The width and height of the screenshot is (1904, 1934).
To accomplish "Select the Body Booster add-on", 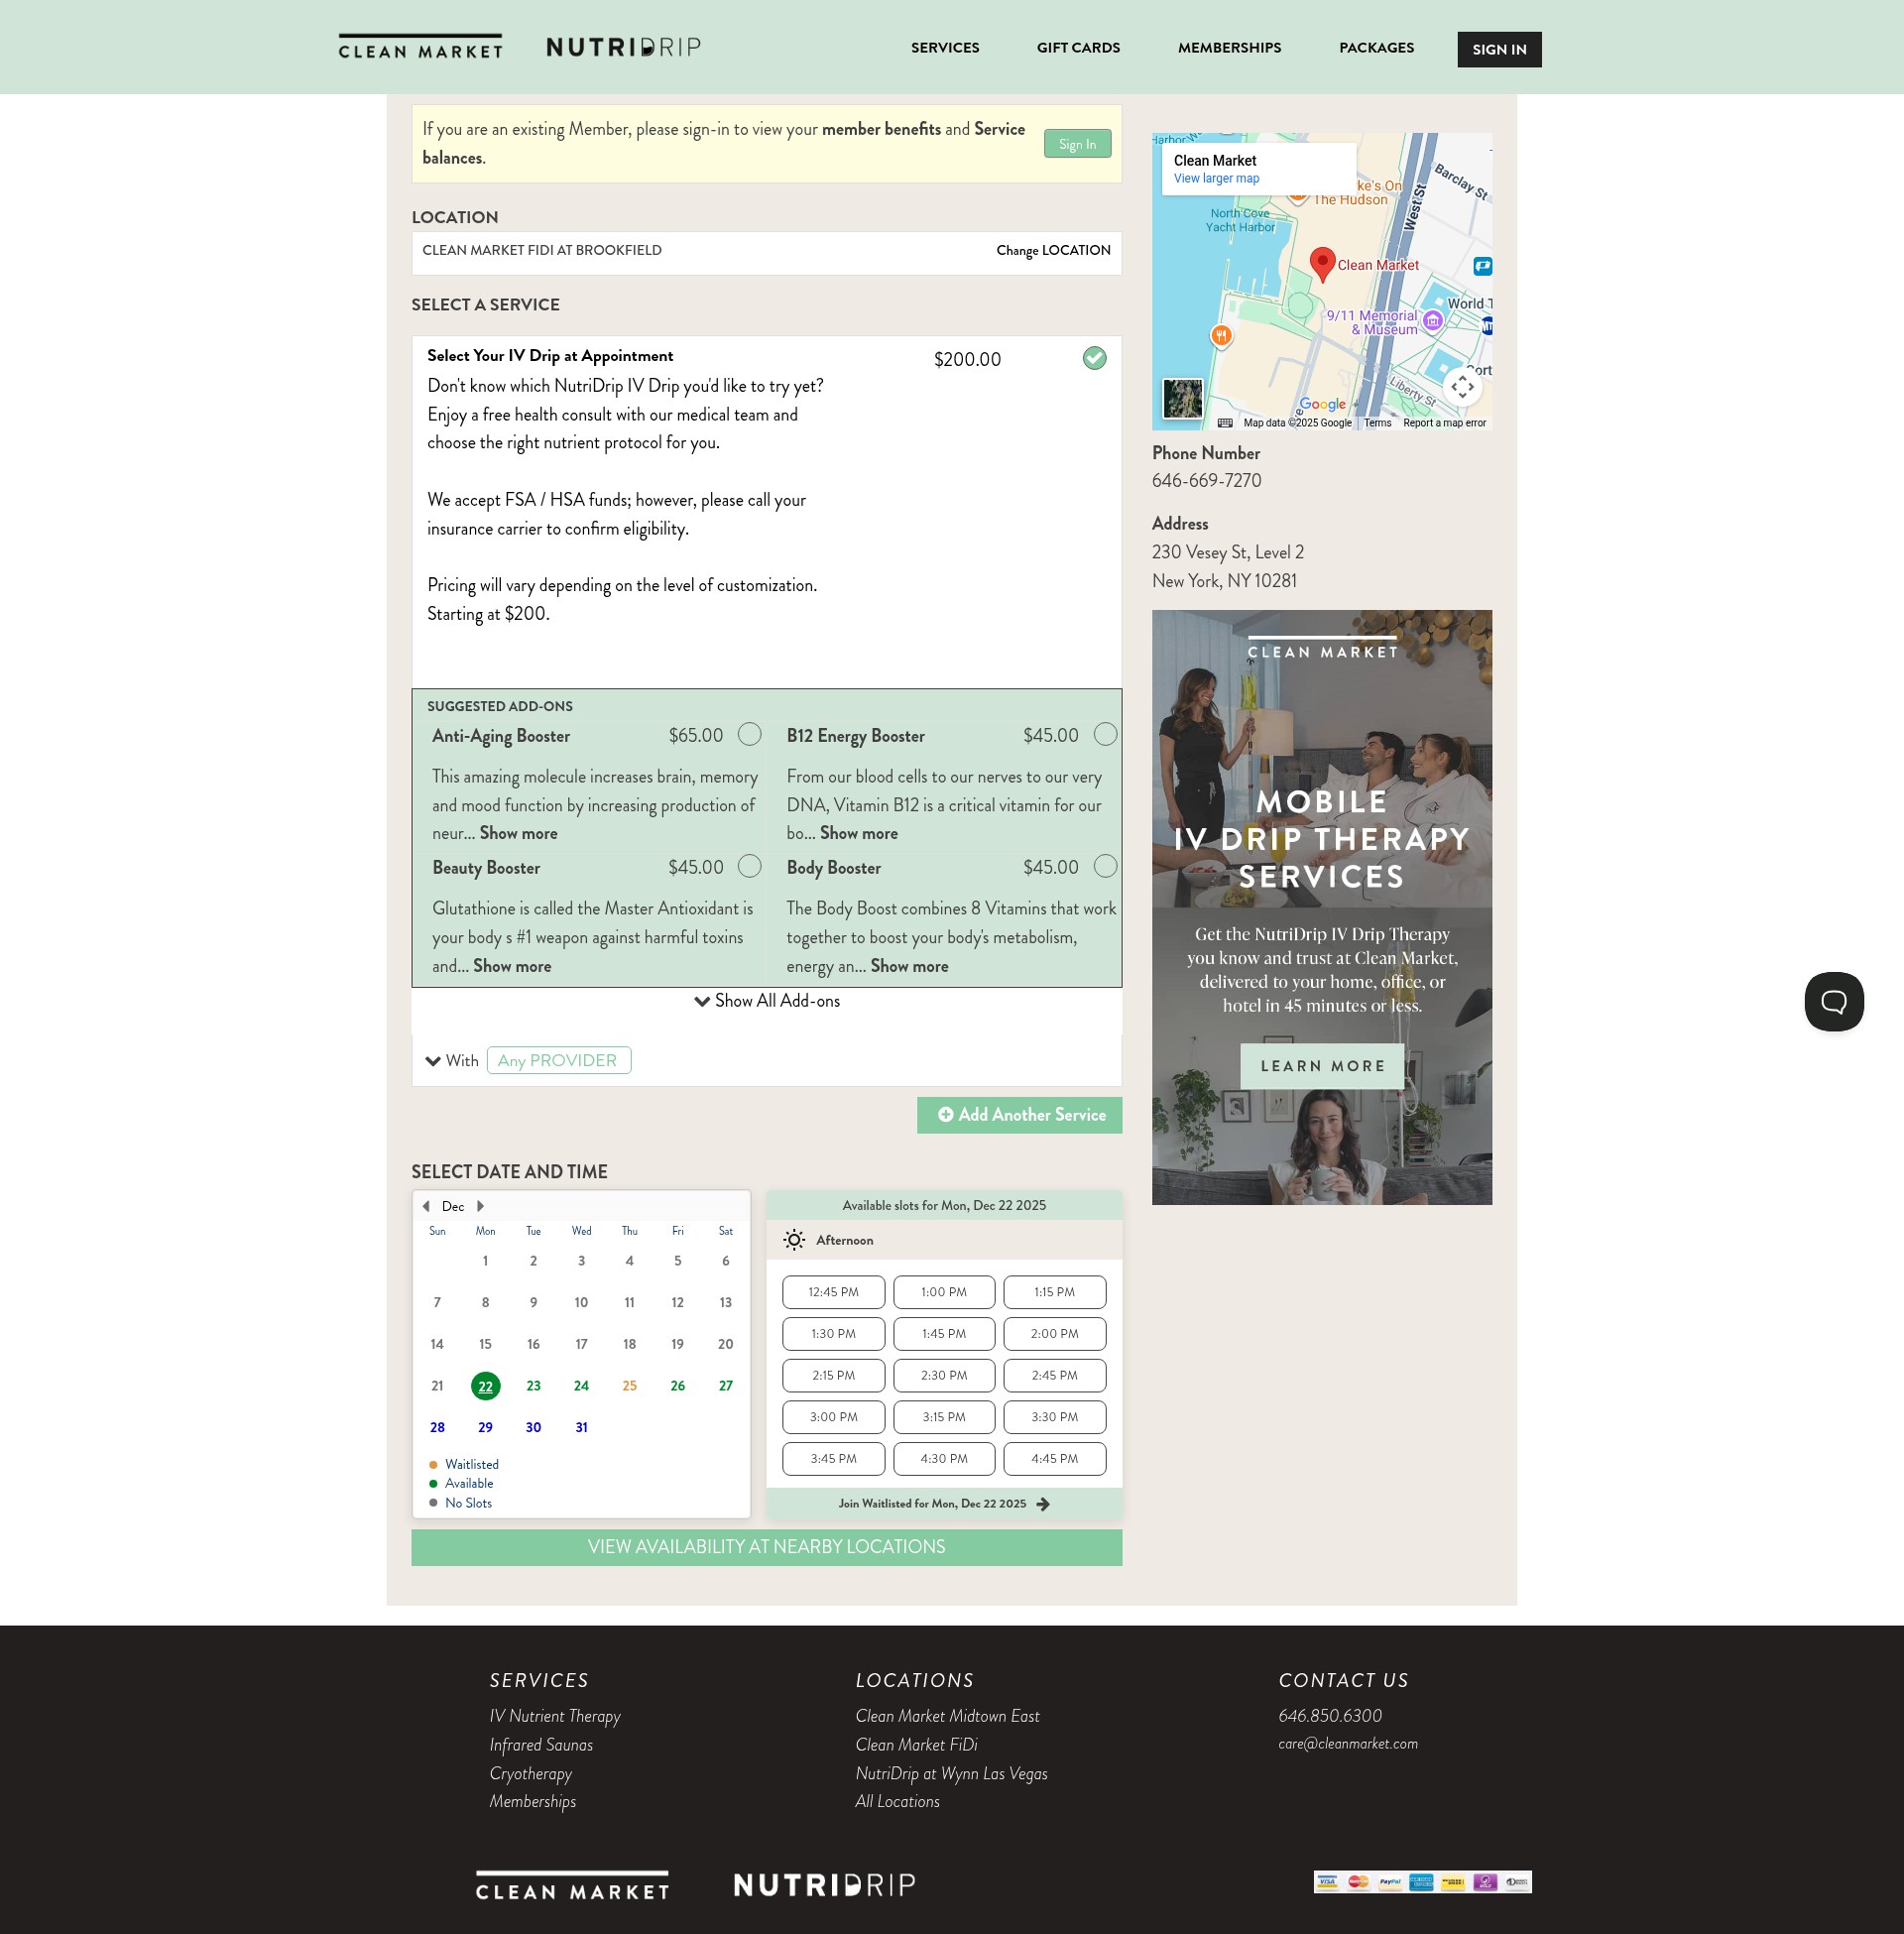I will (1105, 867).
